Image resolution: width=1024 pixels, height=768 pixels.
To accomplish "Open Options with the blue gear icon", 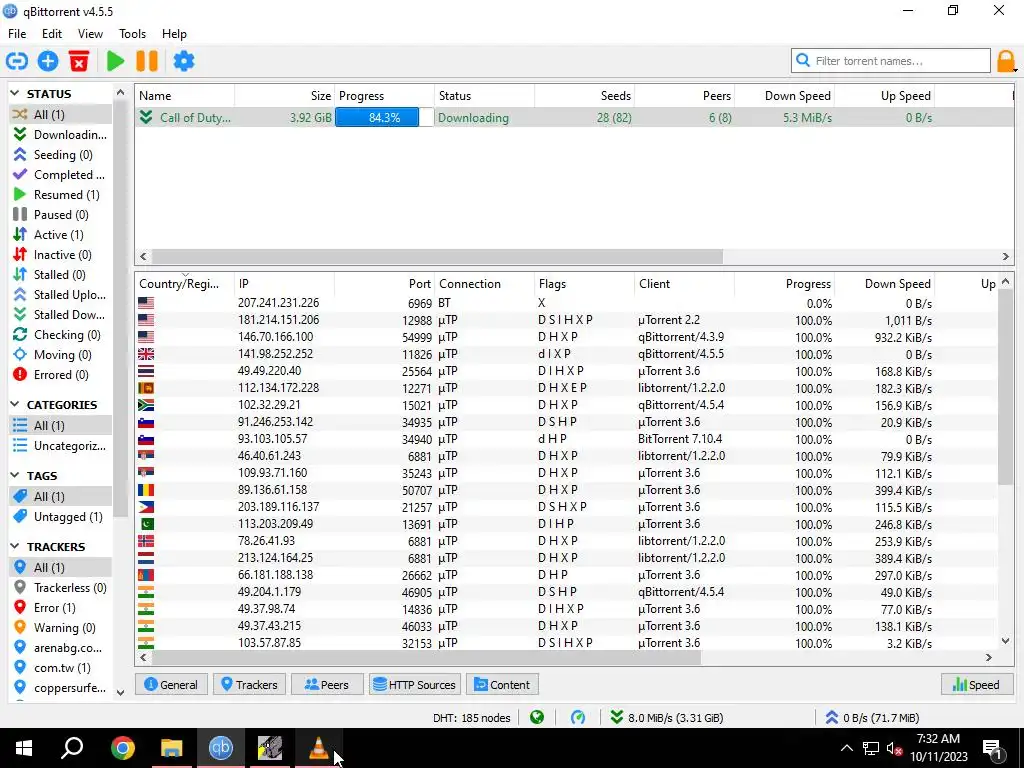I will 184,61.
